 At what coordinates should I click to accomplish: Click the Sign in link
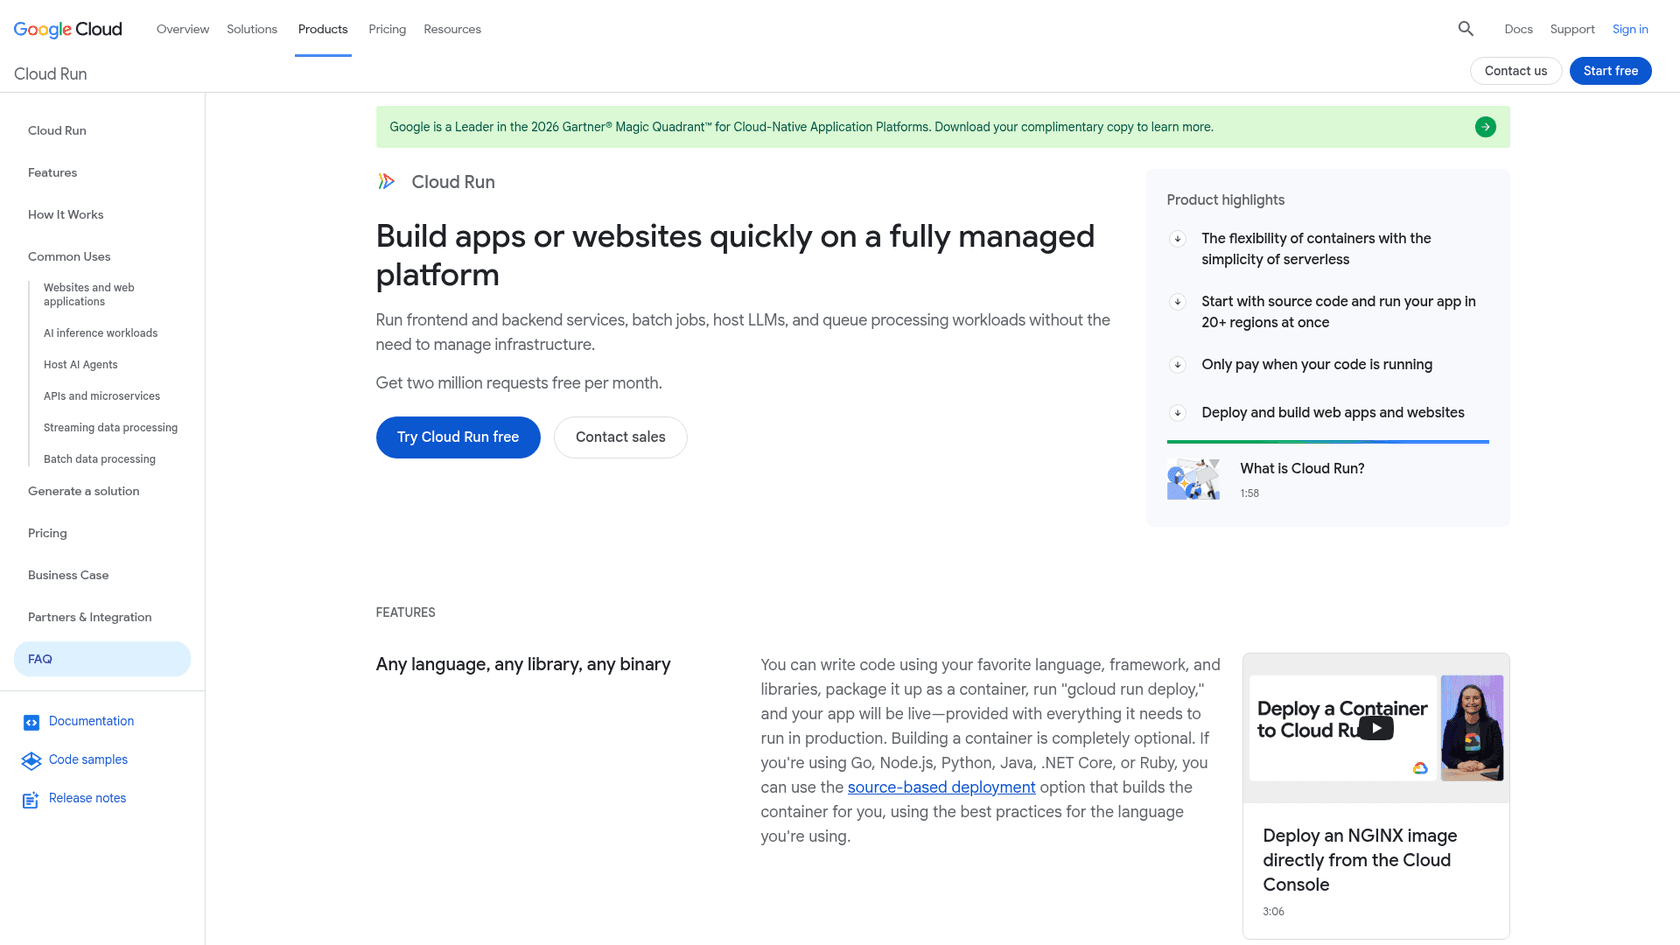click(1630, 29)
